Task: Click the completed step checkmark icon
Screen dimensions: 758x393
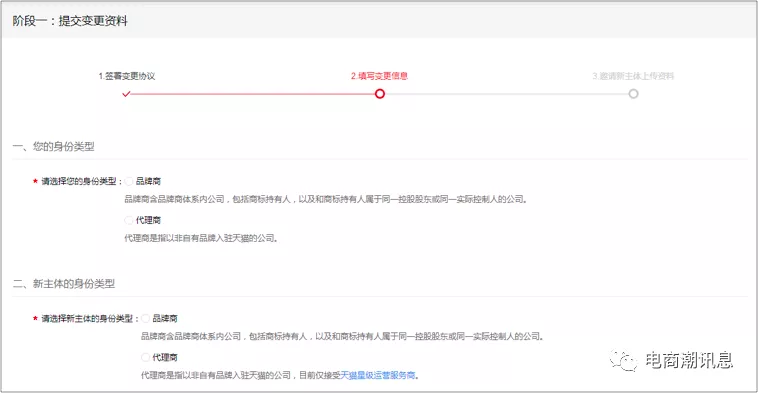Action: click(126, 94)
